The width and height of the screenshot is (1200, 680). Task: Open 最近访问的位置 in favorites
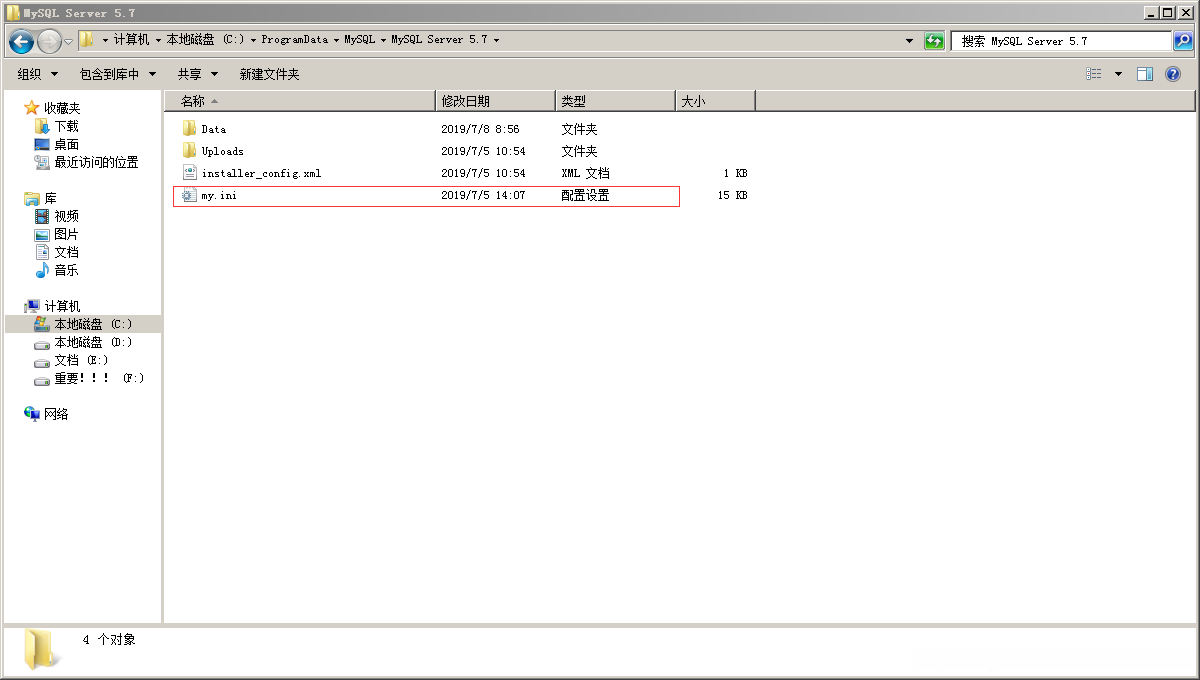pos(96,163)
